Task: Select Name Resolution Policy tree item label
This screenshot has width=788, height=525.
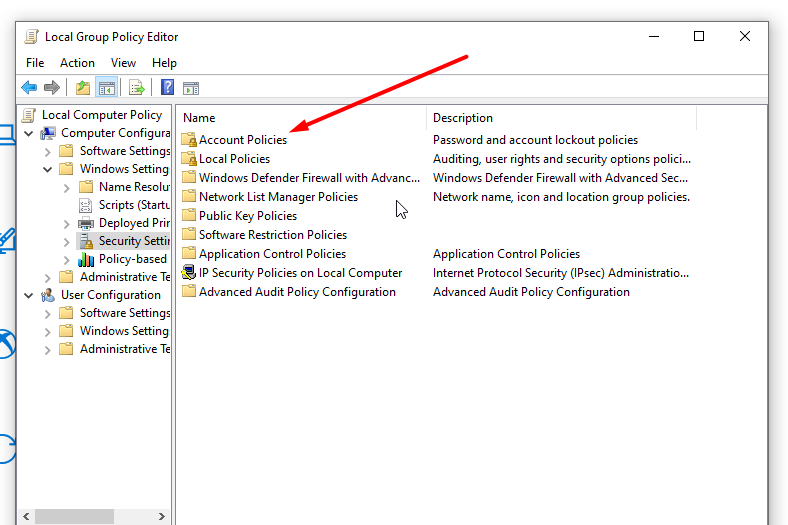Action: pyautogui.click(x=134, y=187)
